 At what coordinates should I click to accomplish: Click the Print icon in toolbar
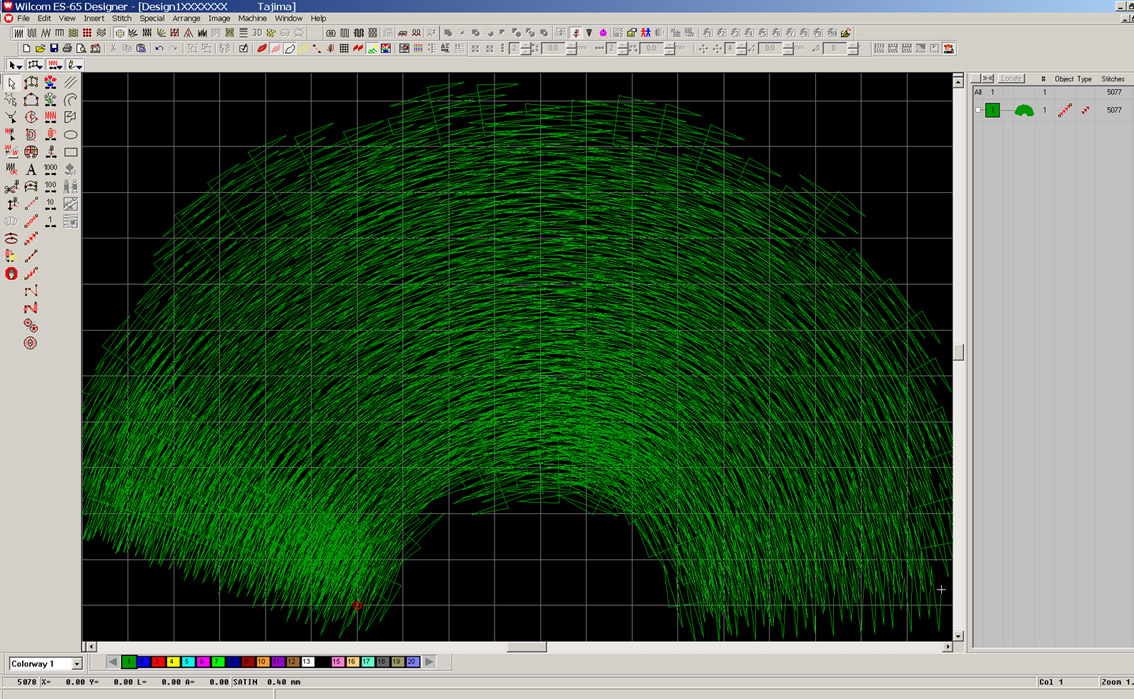tap(68, 48)
